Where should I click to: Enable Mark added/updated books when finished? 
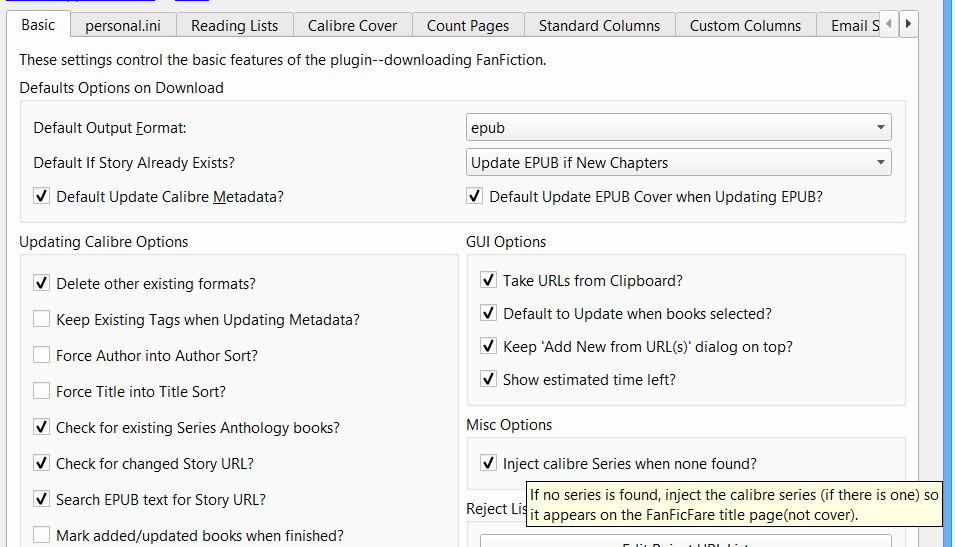[x=42, y=536]
